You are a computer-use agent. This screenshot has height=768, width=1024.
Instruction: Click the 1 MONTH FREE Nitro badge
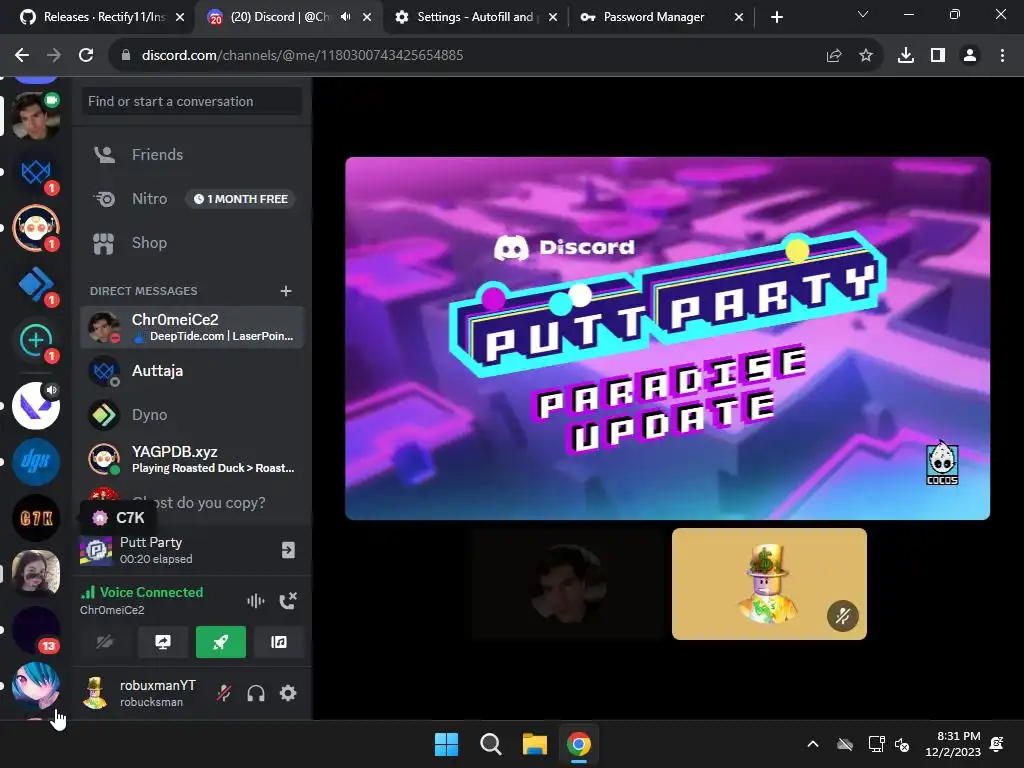click(x=240, y=199)
